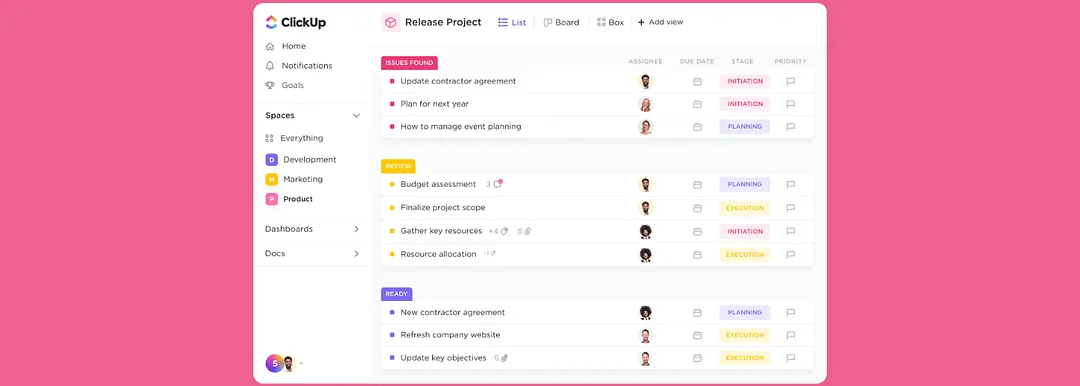
Task: Open the Development space
Action: [301, 159]
